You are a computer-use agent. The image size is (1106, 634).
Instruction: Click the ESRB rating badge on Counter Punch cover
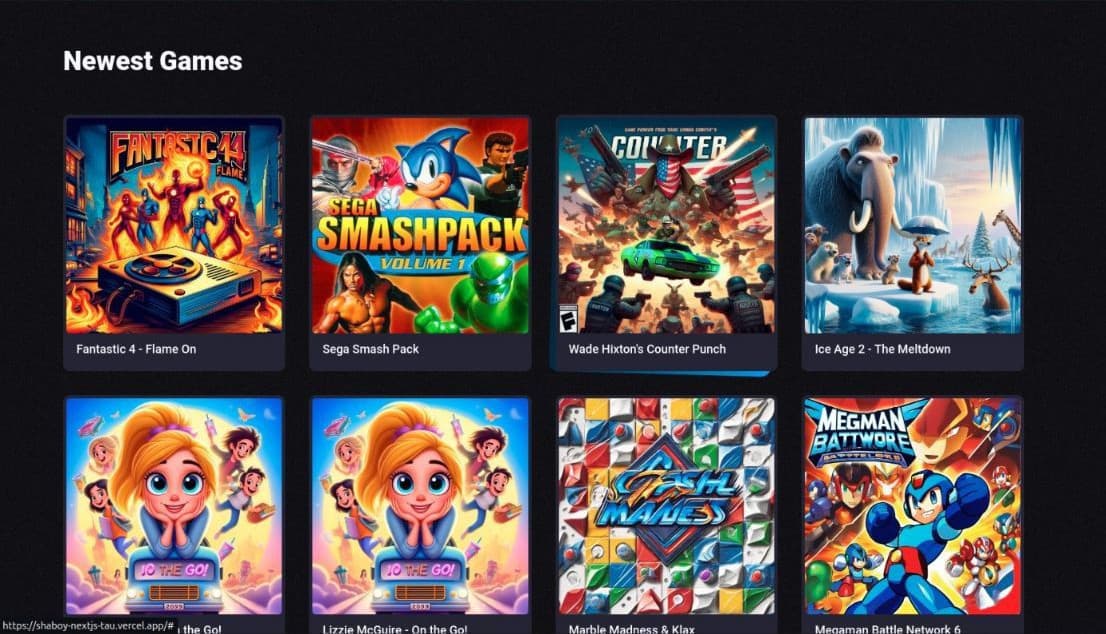pos(569,319)
